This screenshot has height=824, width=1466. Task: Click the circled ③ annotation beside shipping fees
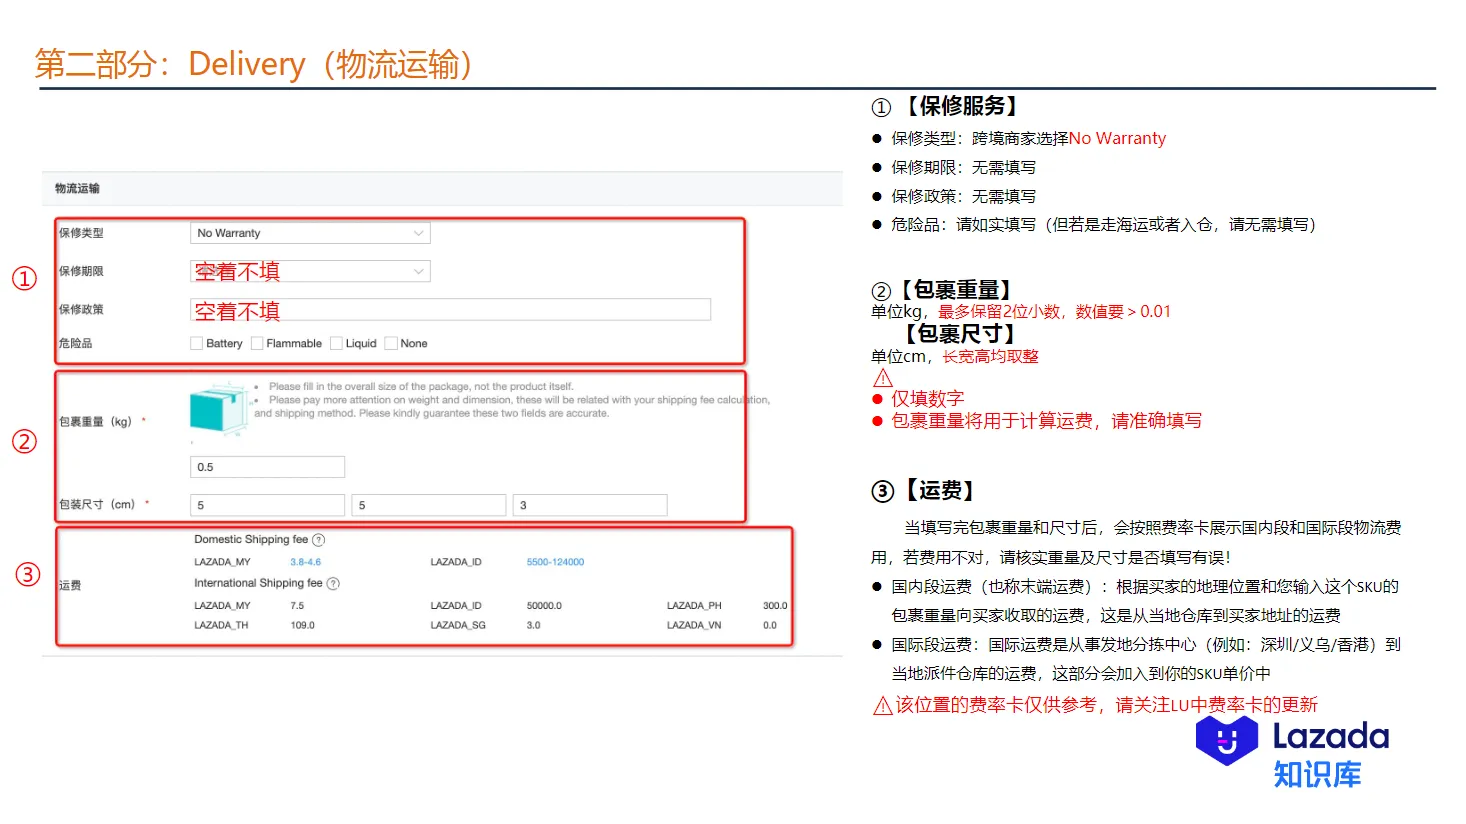pos(27,574)
